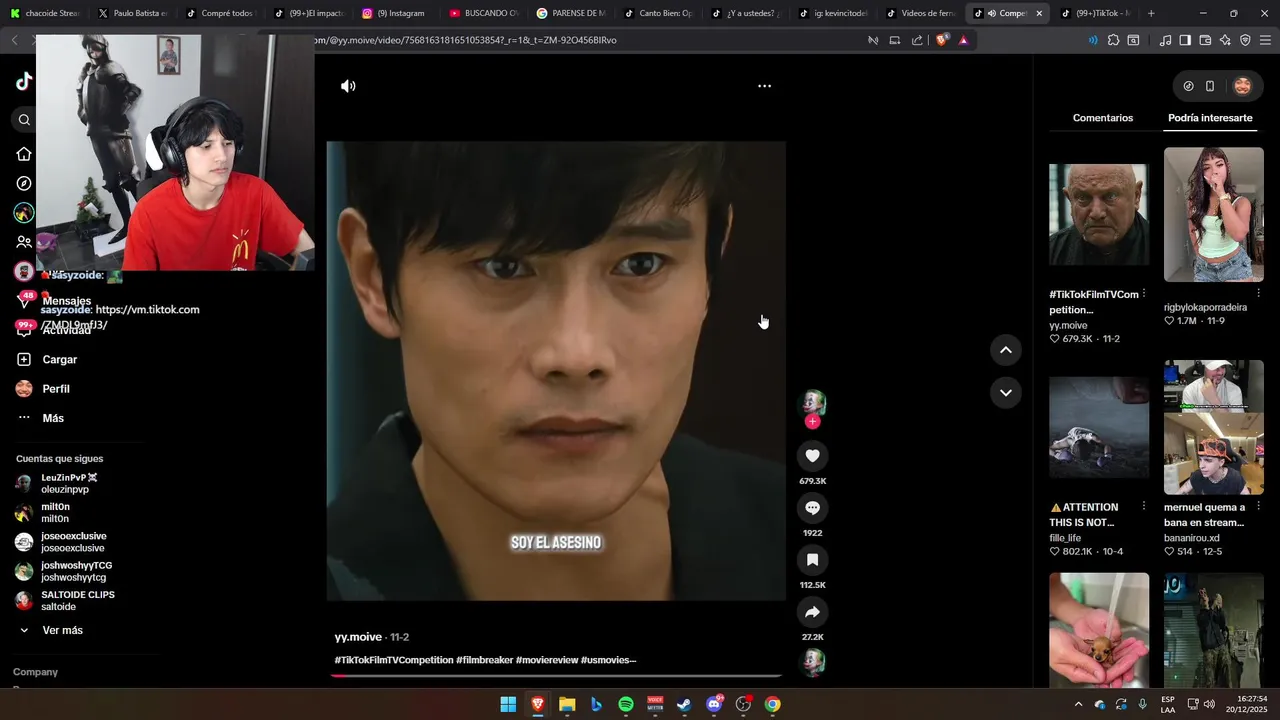Screen dimensions: 1280x720
Task: Click the TikTok logo in the sidebar
Action: tap(24, 82)
